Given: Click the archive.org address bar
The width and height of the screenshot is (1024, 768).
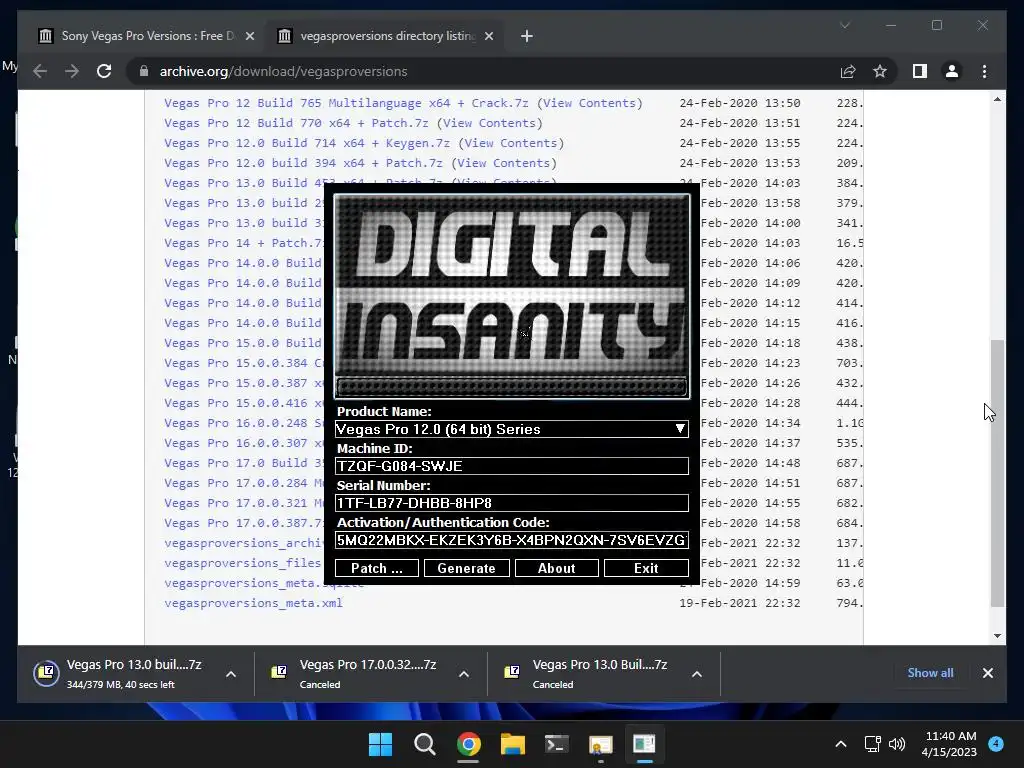Looking at the screenshot, I should tap(483, 71).
